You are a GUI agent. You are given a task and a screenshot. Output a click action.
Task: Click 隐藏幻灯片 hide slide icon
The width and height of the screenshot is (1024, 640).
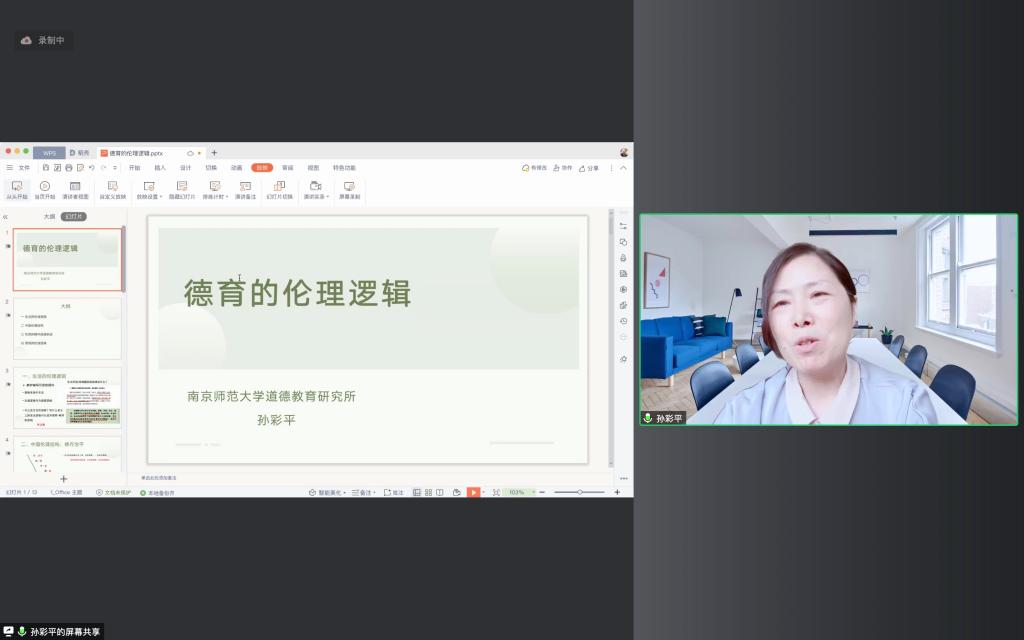pyautogui.click(x=182, y=187)
